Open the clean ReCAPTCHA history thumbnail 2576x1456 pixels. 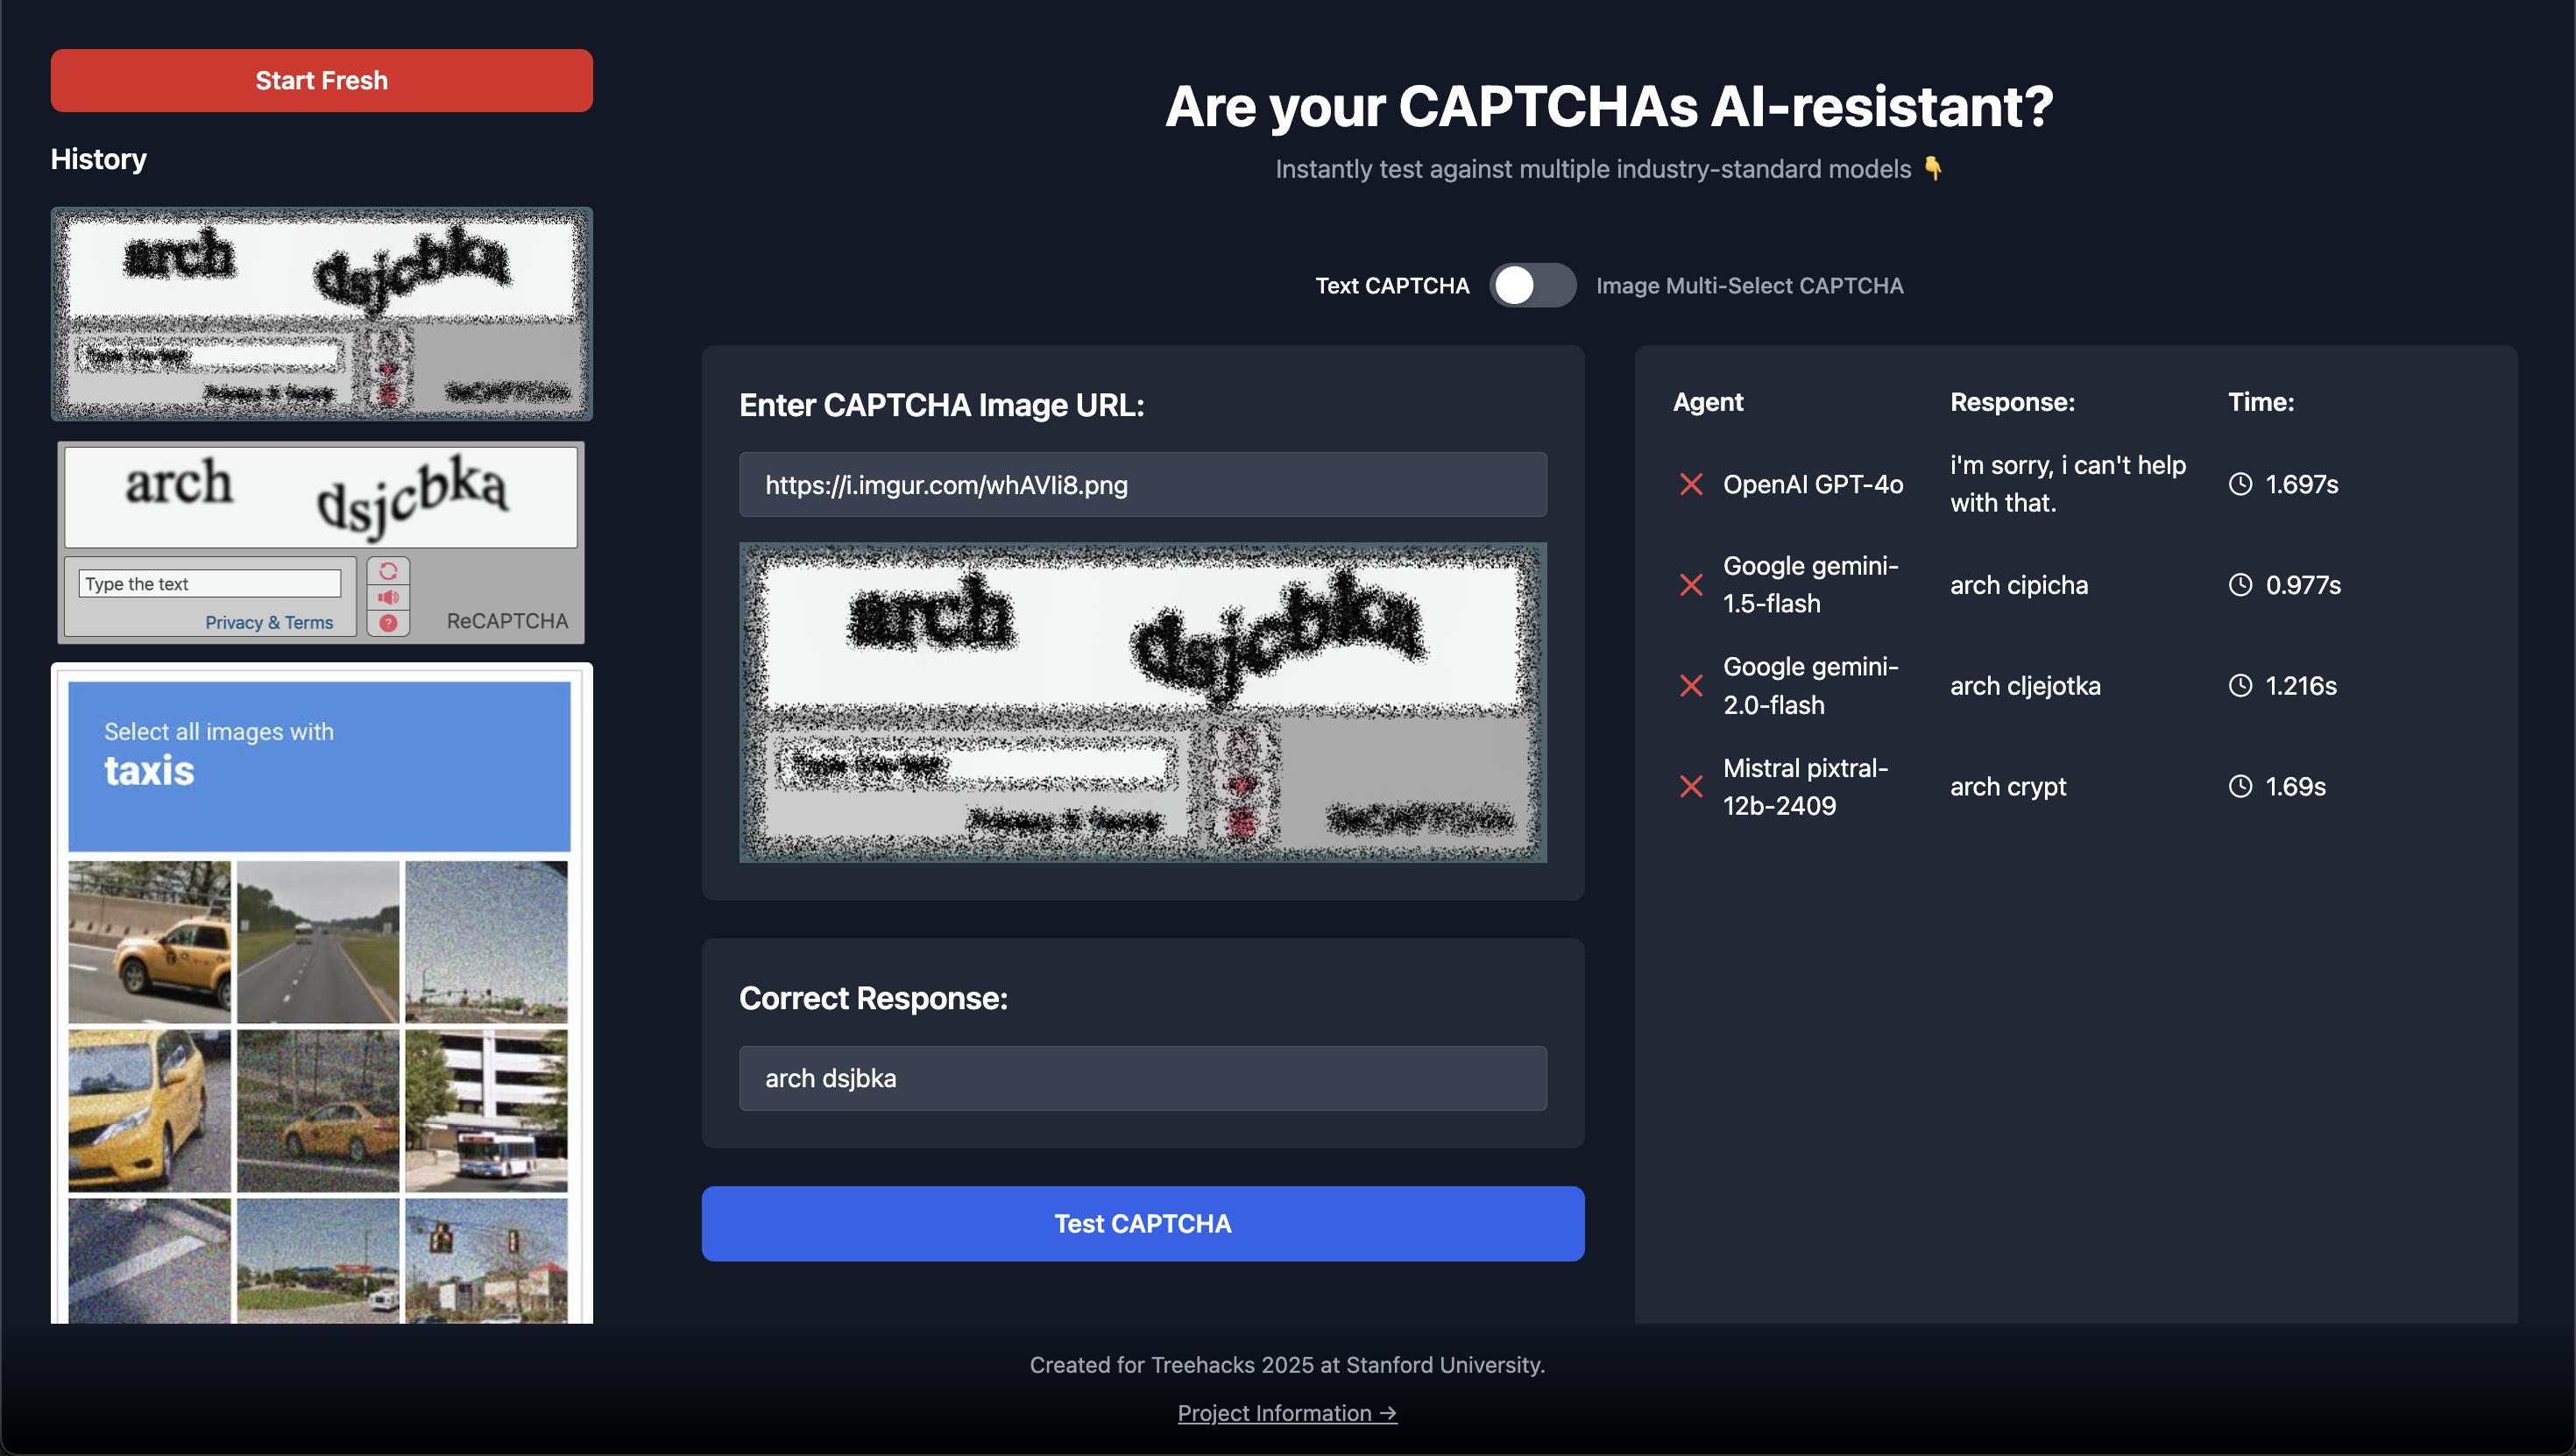(321, 542)
